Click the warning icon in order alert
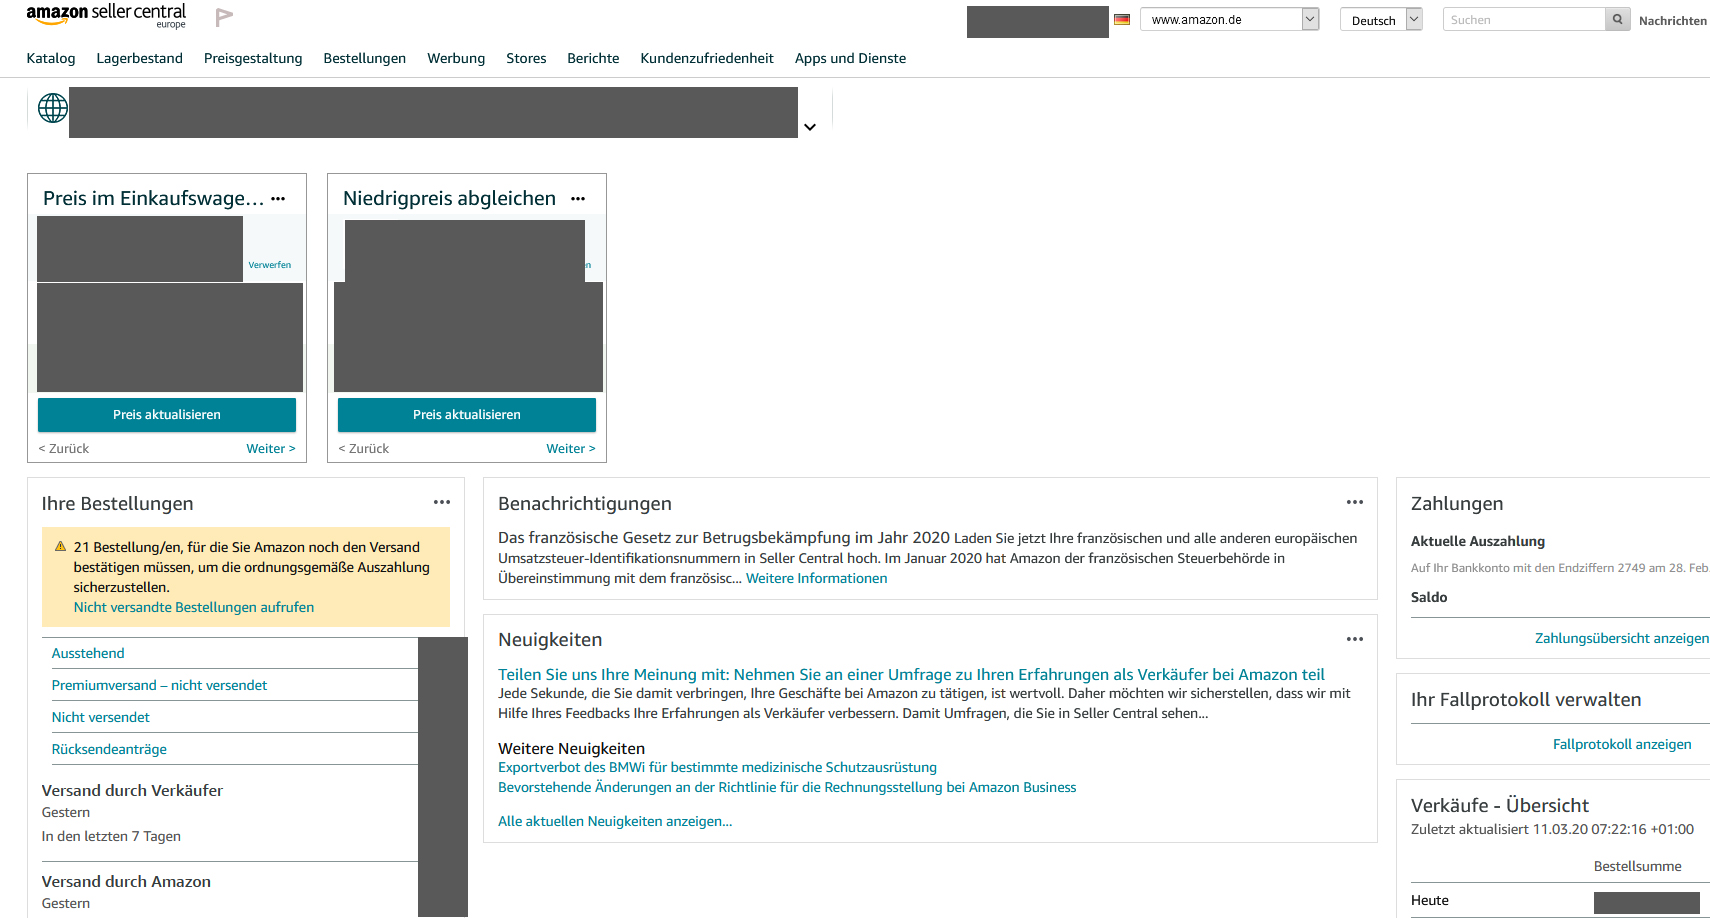Image resolution: width=1710 pixels, height=918 pixels. (60, 546)
